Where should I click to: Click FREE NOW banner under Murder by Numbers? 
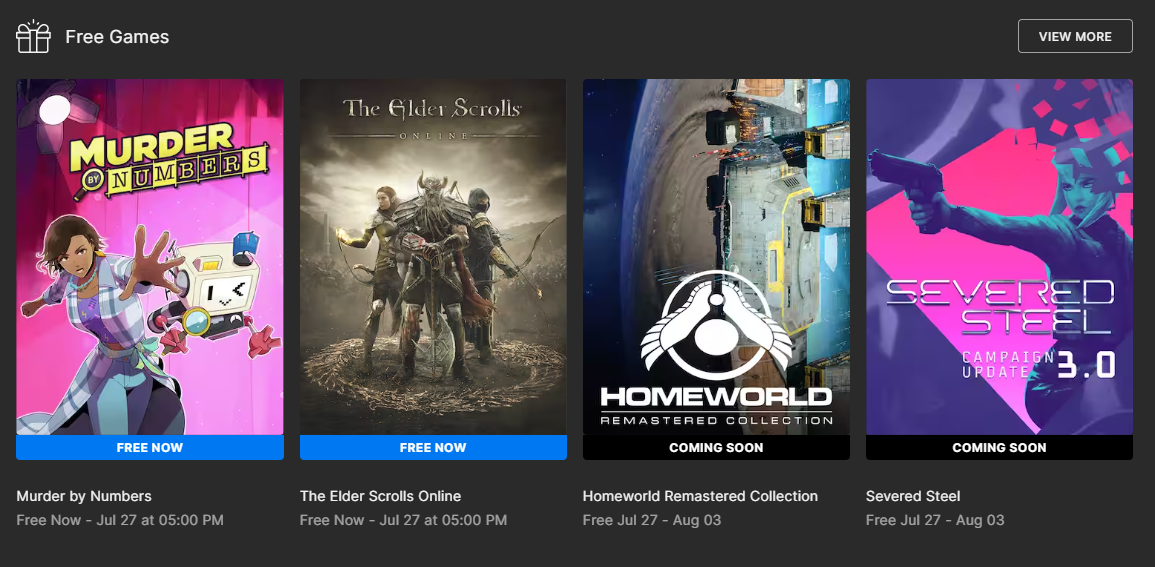[150, 448]
